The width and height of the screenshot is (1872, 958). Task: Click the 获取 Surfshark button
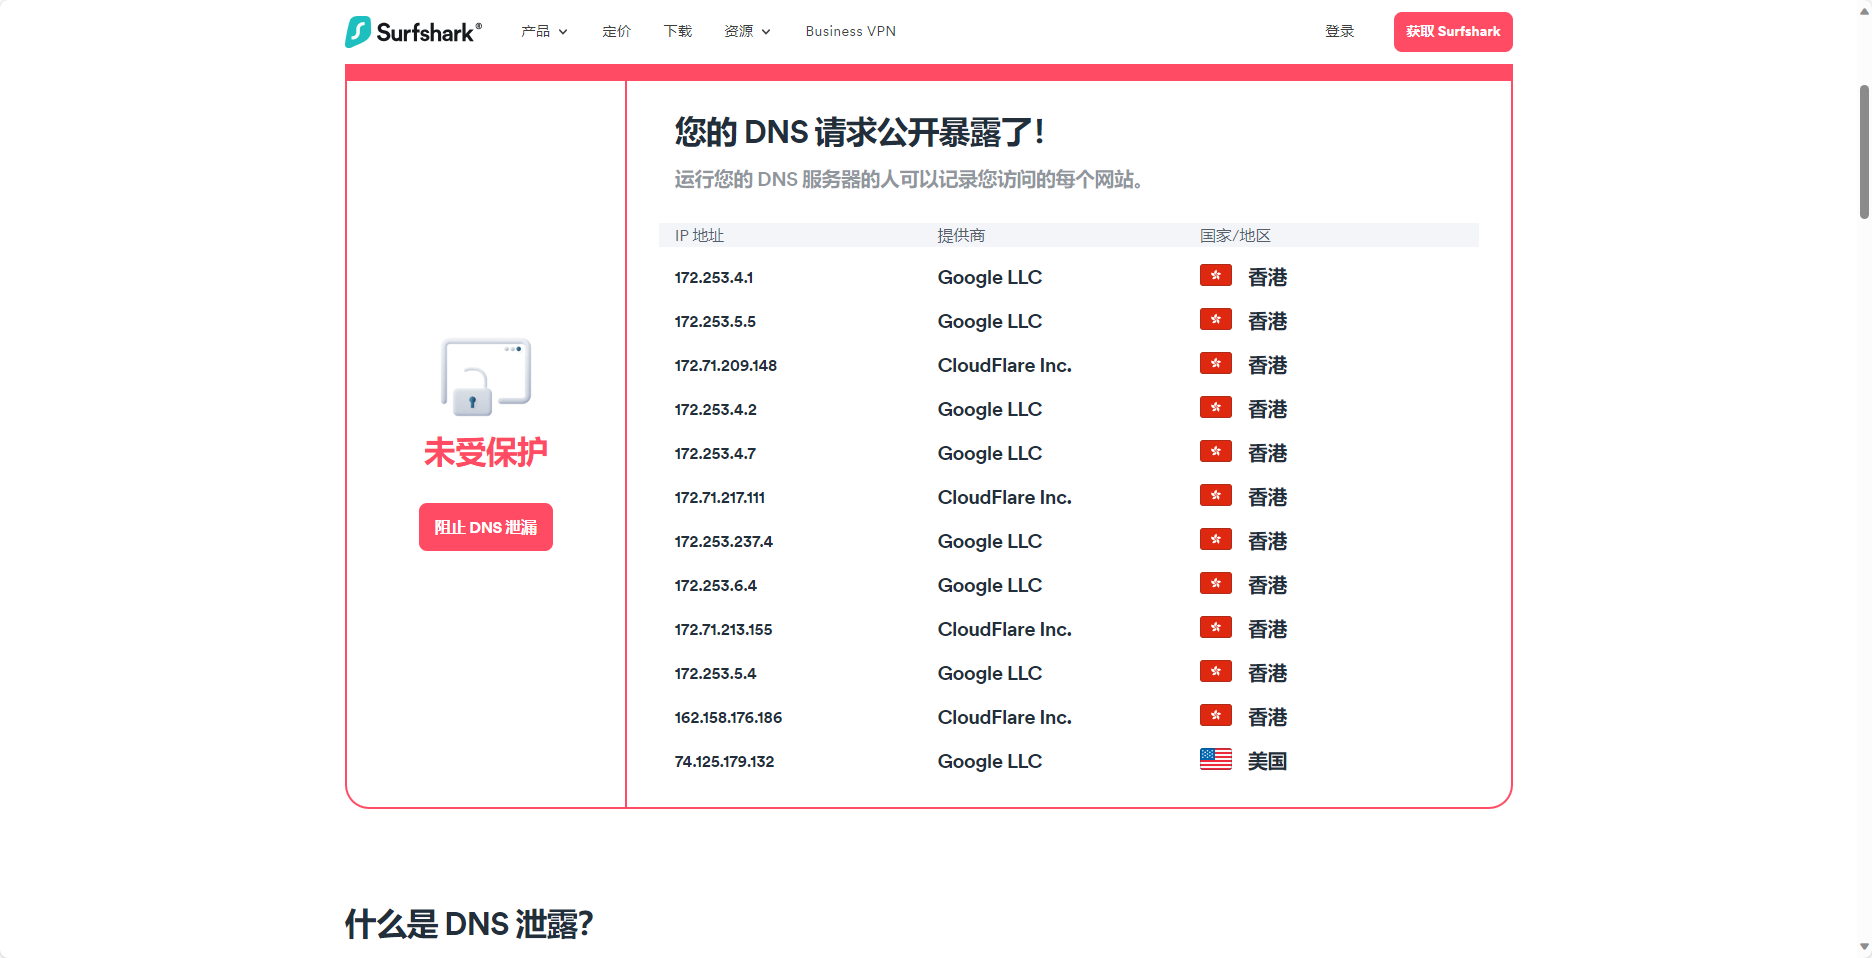tap(1453, 32)
